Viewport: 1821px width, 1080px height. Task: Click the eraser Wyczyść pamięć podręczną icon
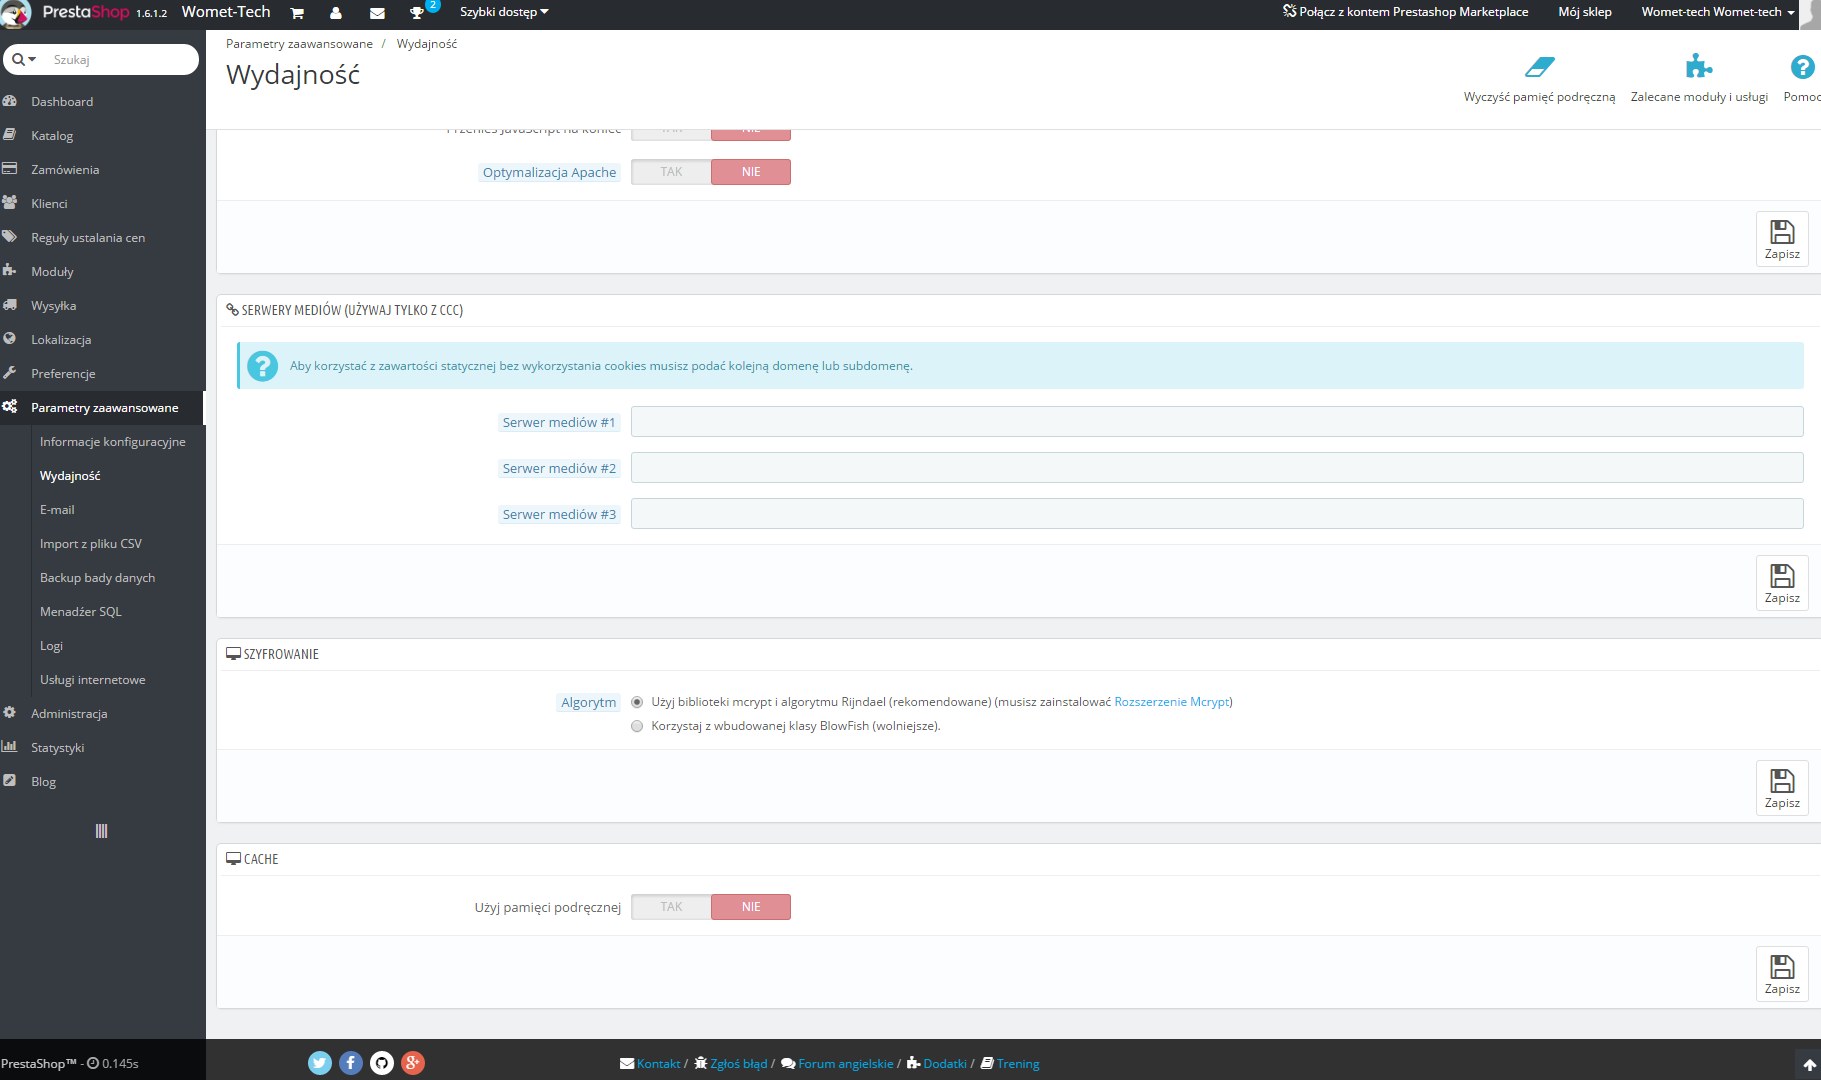[1539, 67]
